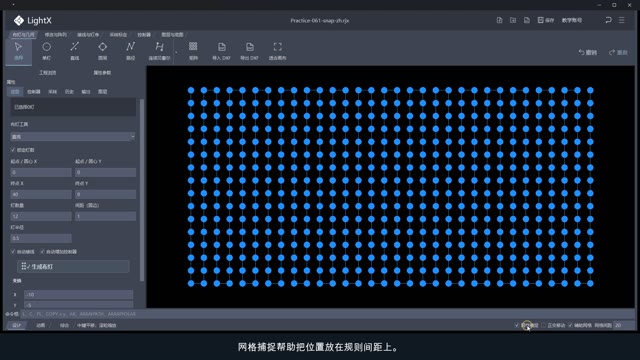Screen dimensions: 640x360
Task: Click the 教学账号 account button
Action: click(x=572, y=20)
